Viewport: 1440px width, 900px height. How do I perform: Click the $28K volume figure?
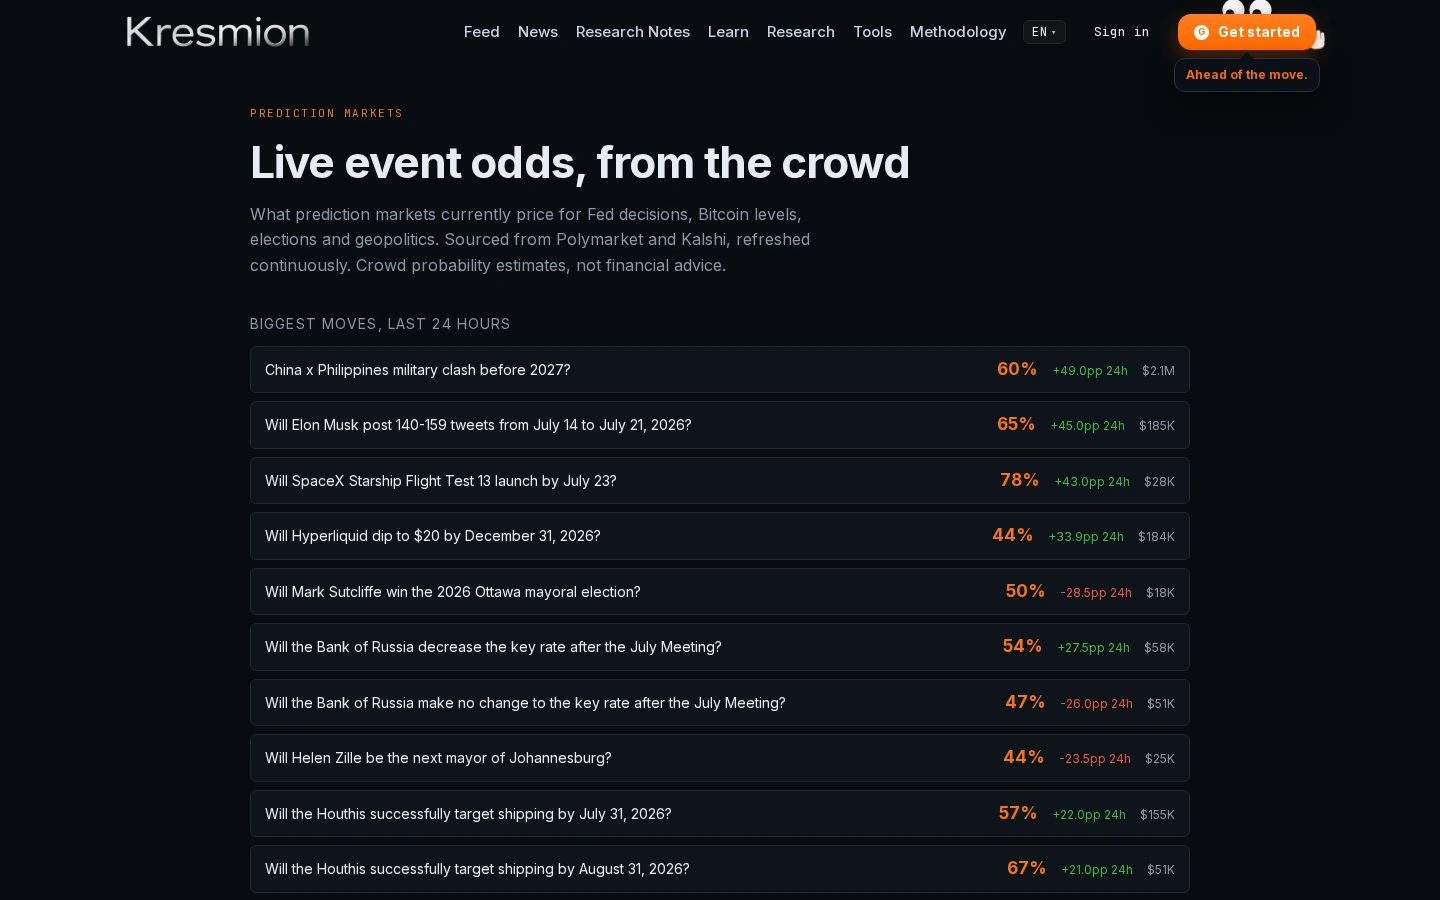click(1159, 482)
